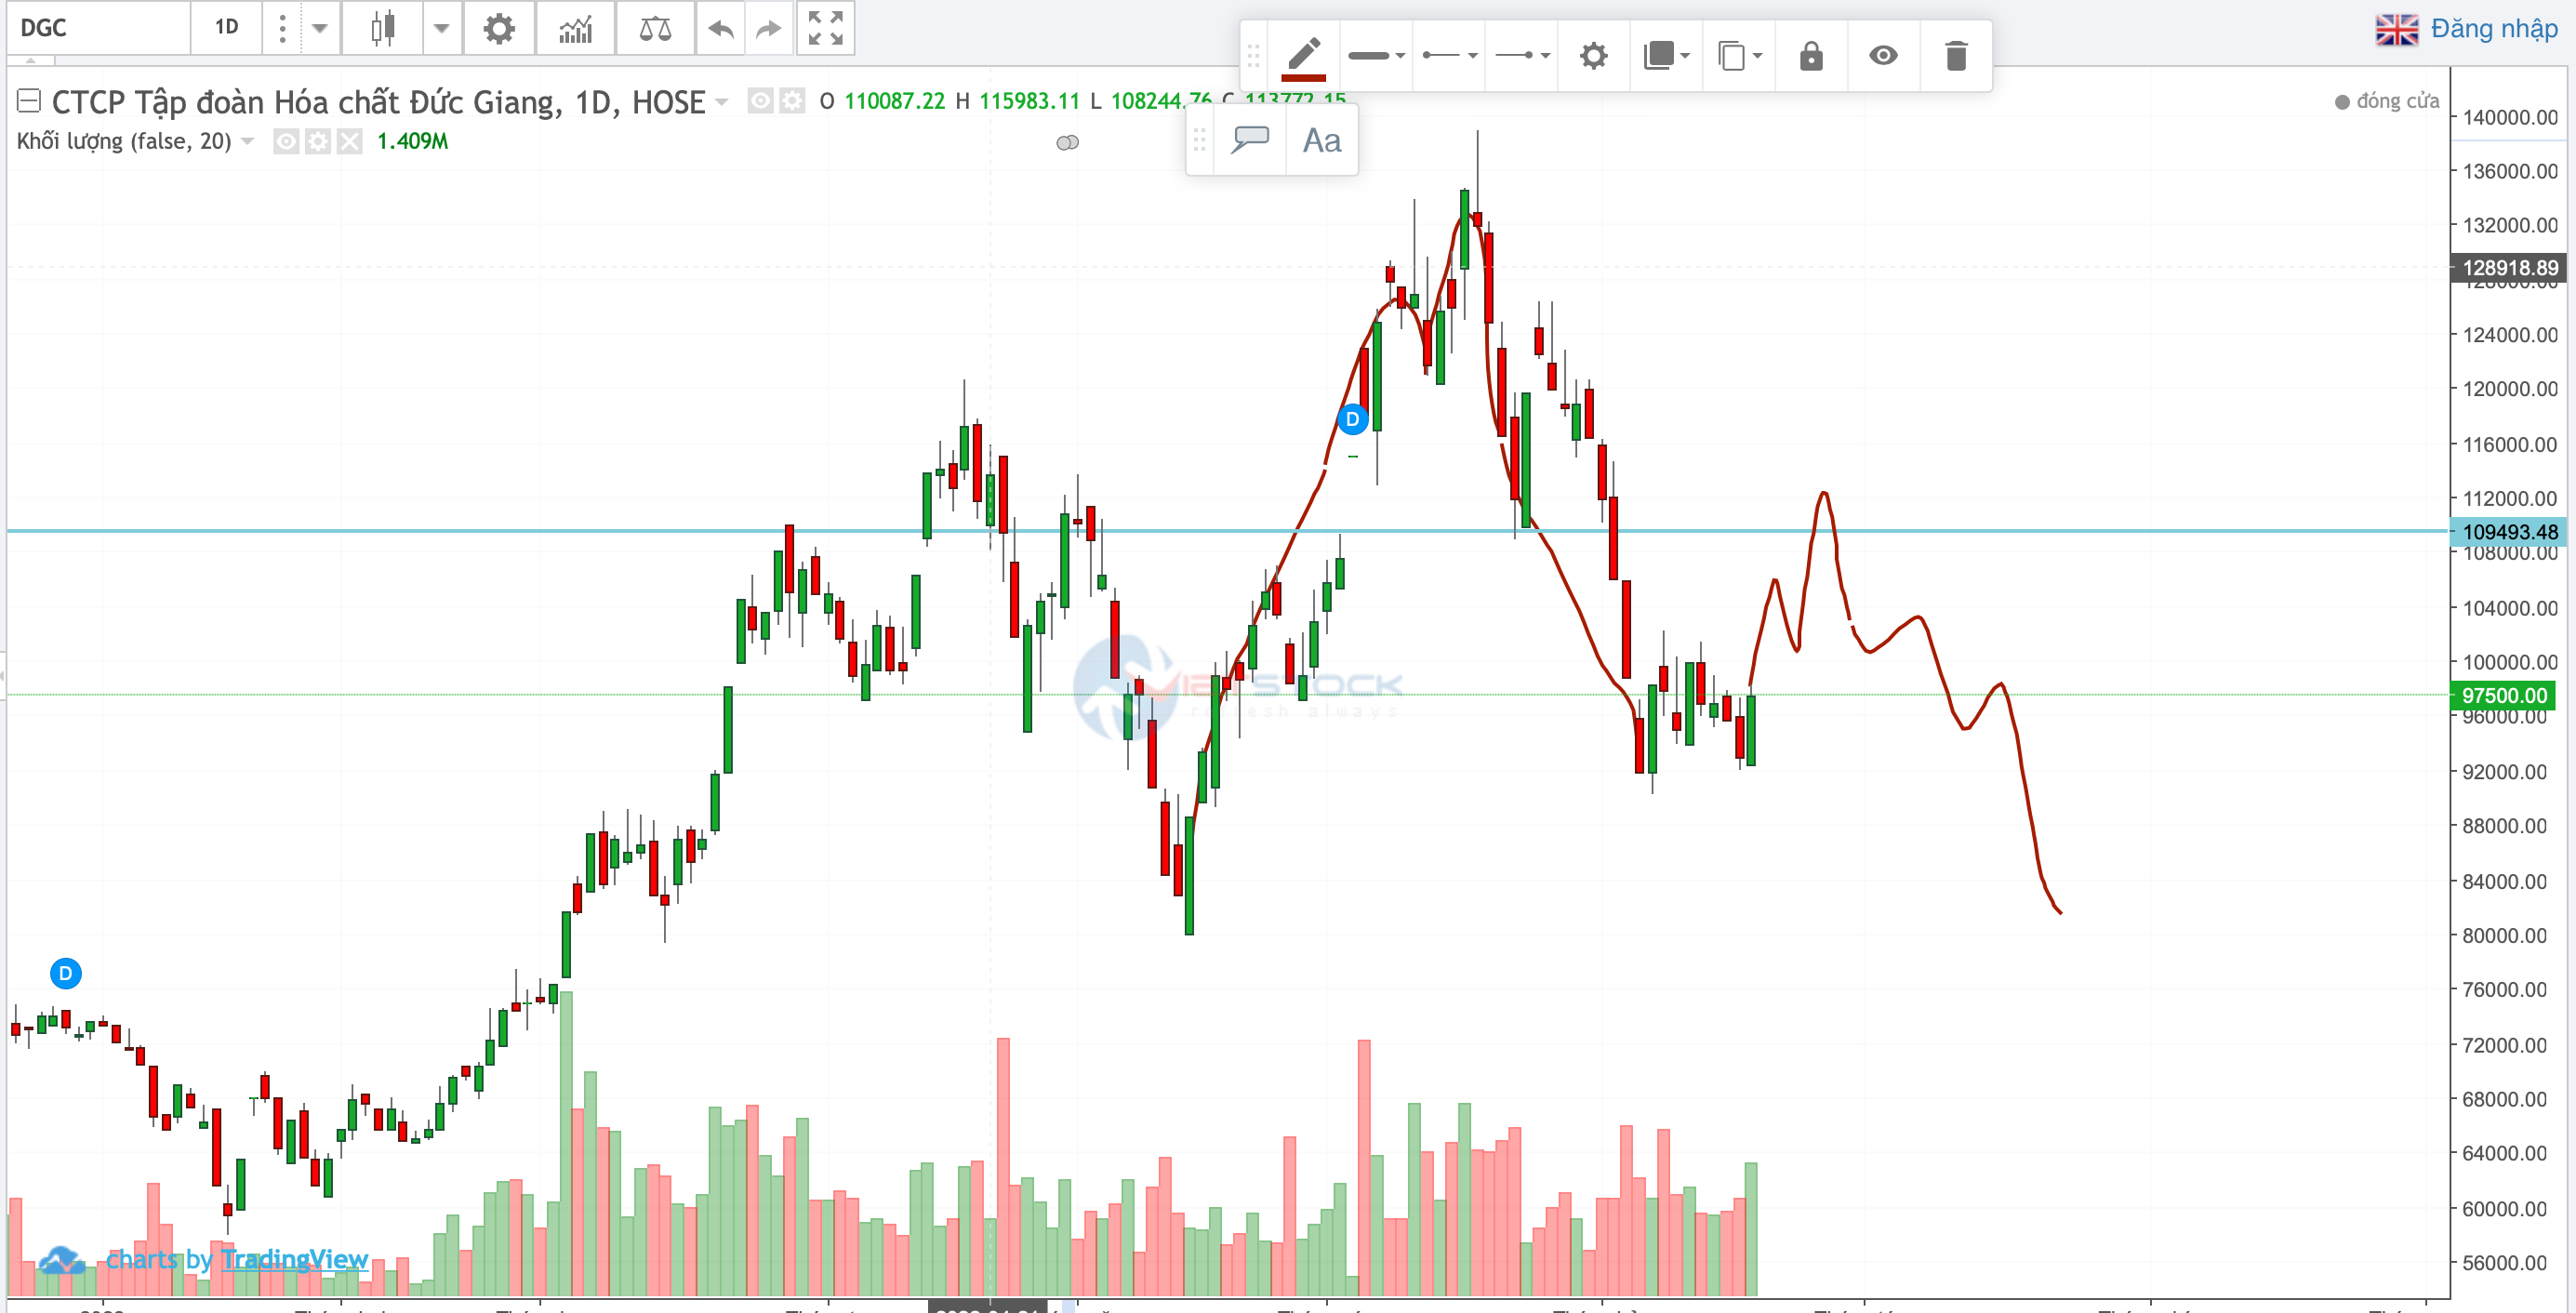Click the high value 115983.11
Screen dimensions: 2576x1313
(x=1029, y=101)
